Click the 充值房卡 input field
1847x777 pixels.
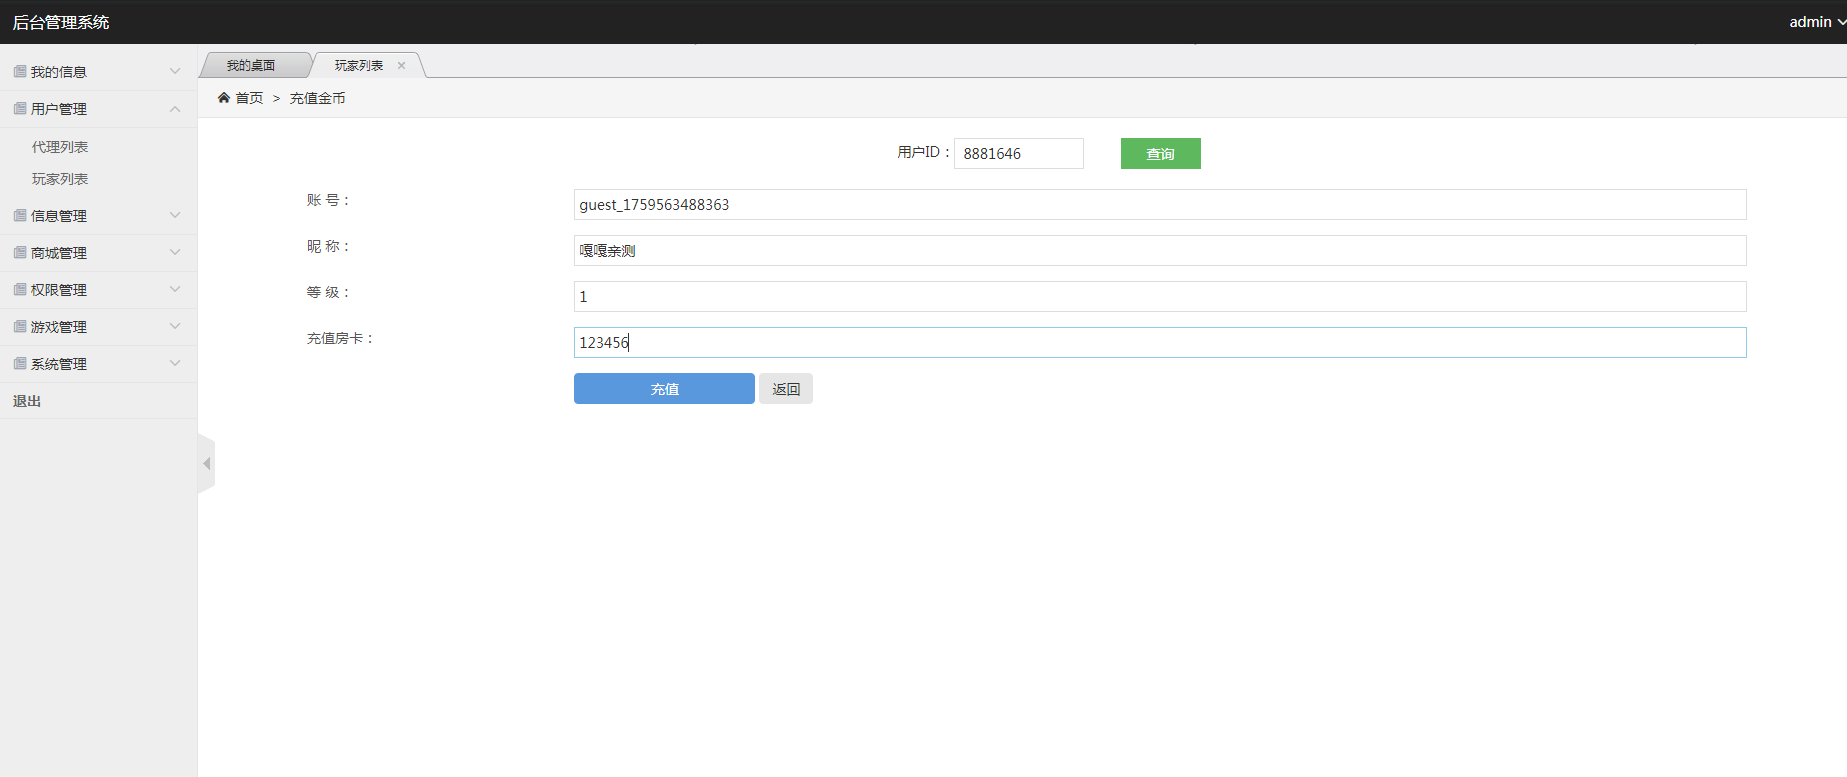[1160, 343]
